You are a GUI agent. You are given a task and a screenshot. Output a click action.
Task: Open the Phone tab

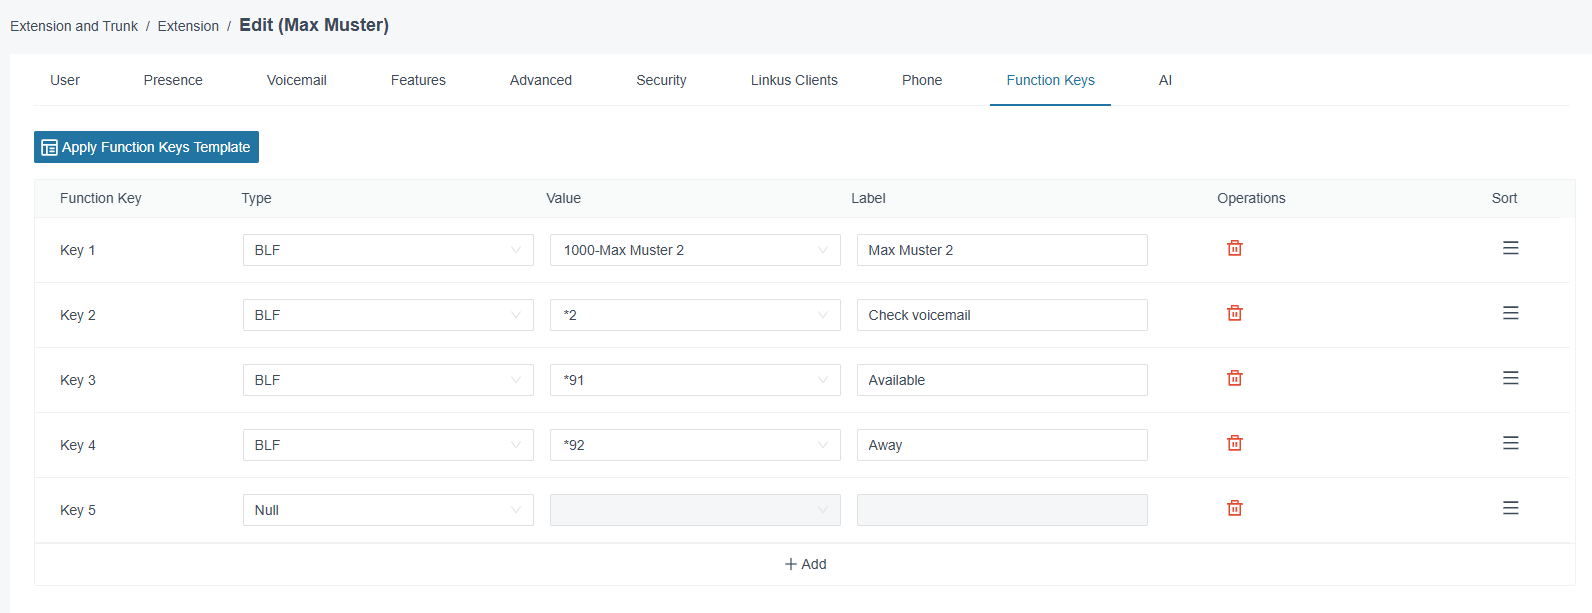(922, 80)
